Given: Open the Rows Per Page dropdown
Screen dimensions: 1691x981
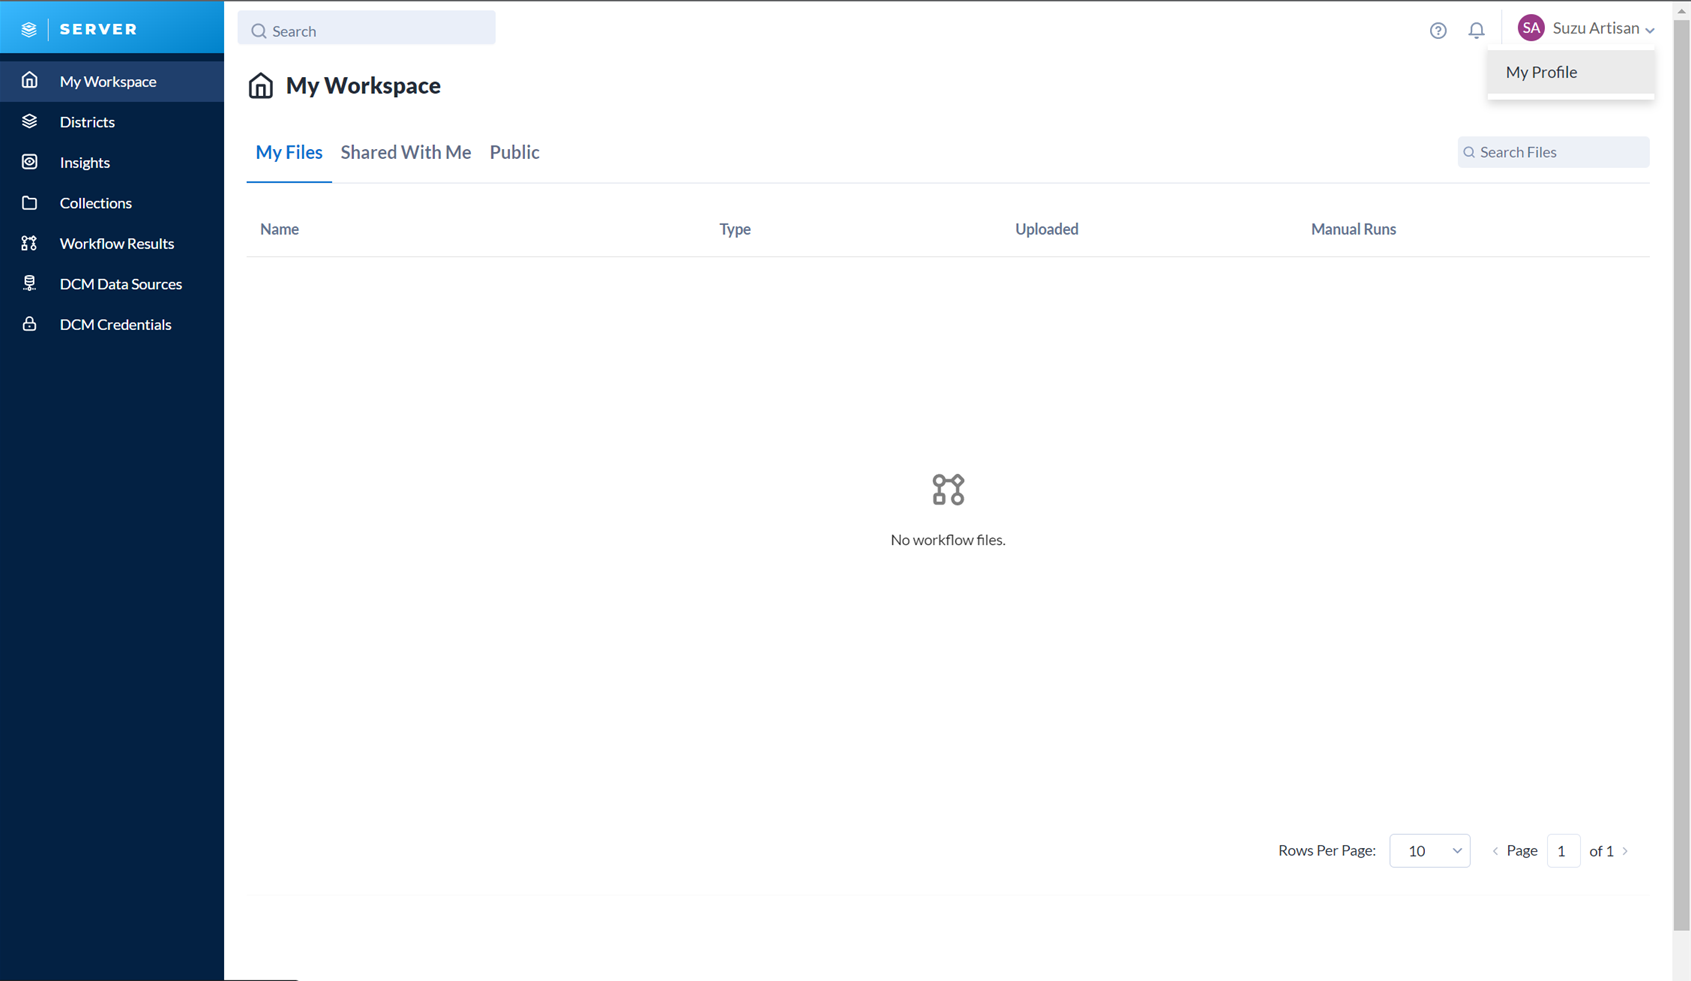Looking at the screenshot, I should pyautogui.click(x=1429, y=850).
